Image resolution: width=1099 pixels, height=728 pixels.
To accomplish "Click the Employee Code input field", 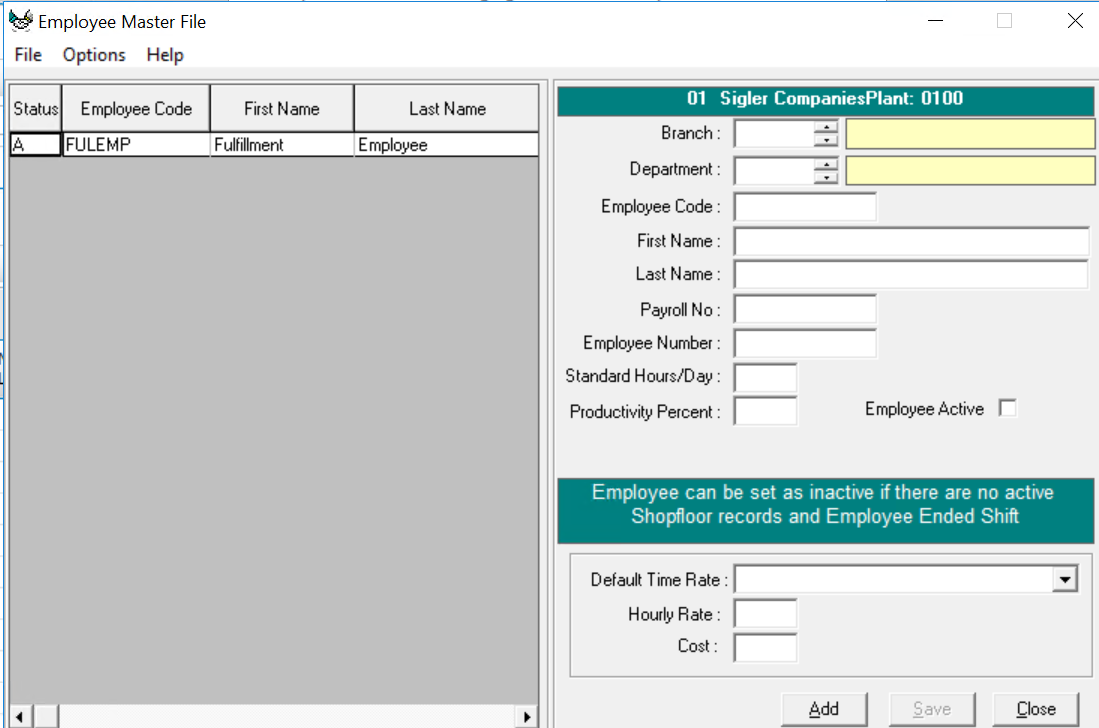I will point(804,206).
